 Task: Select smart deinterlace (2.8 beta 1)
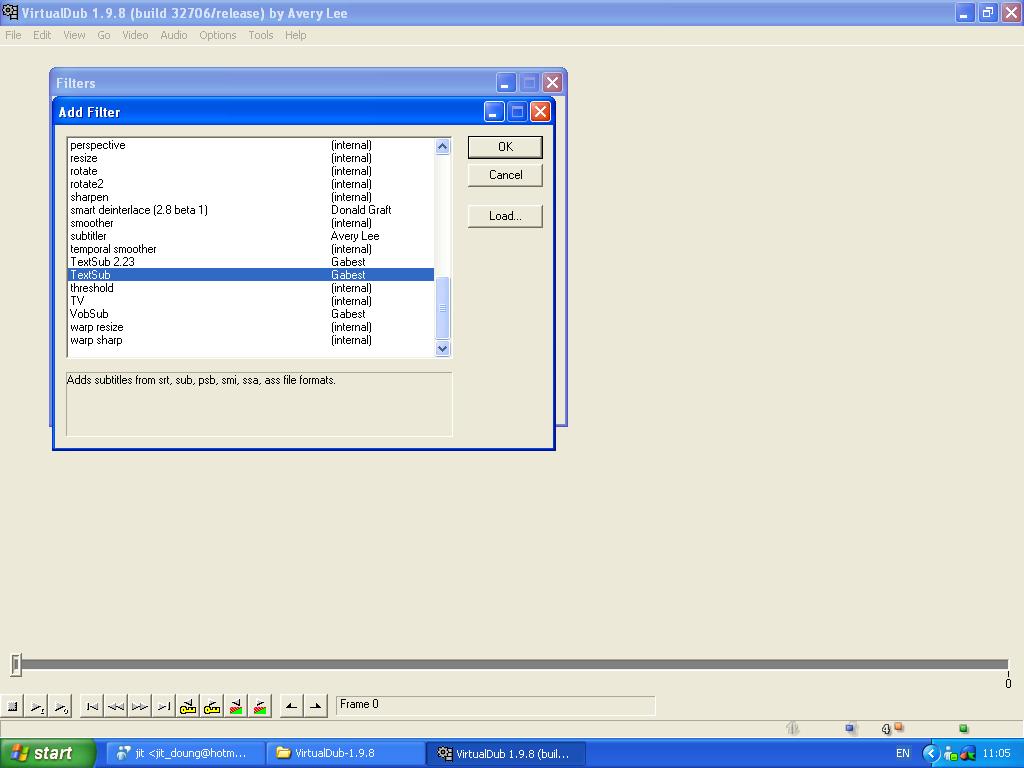(251, 210)
